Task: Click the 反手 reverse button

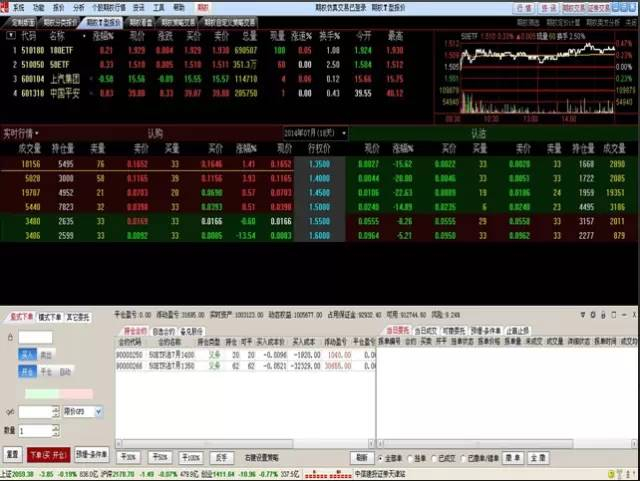Action: 221,457
